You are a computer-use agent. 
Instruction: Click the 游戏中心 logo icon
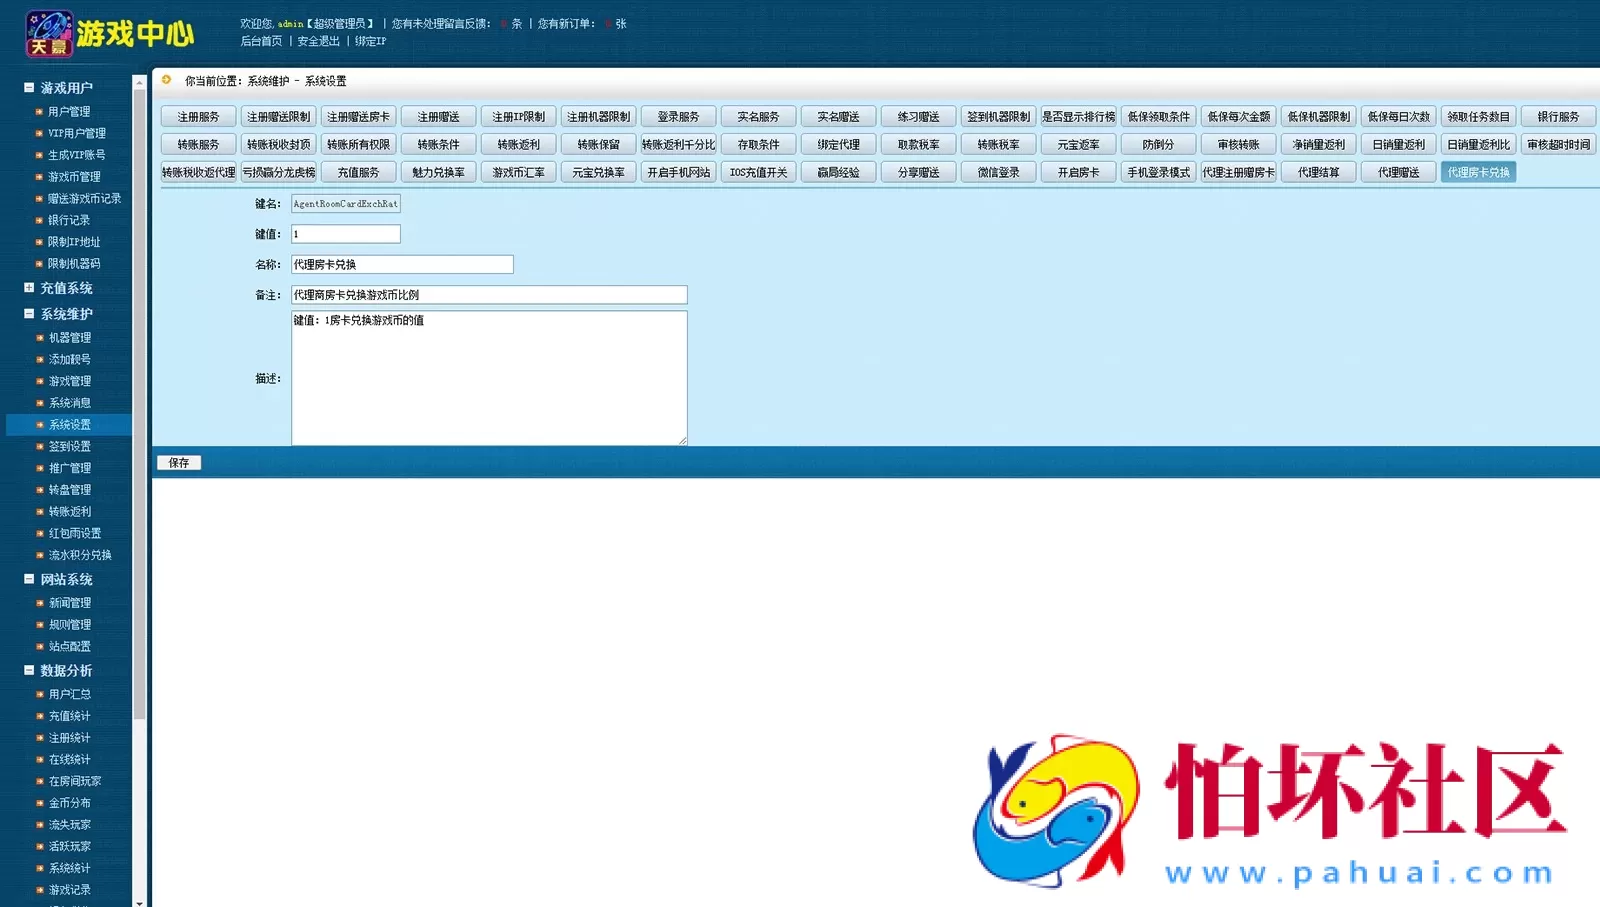point(48,34)
